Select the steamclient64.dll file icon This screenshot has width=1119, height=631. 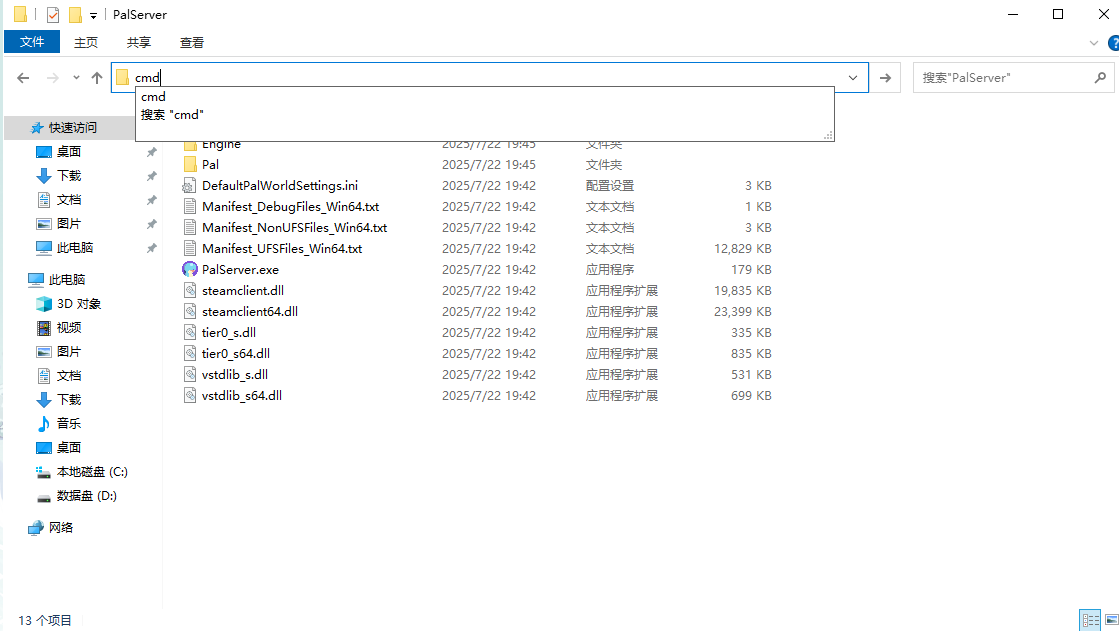click(189, 311)
